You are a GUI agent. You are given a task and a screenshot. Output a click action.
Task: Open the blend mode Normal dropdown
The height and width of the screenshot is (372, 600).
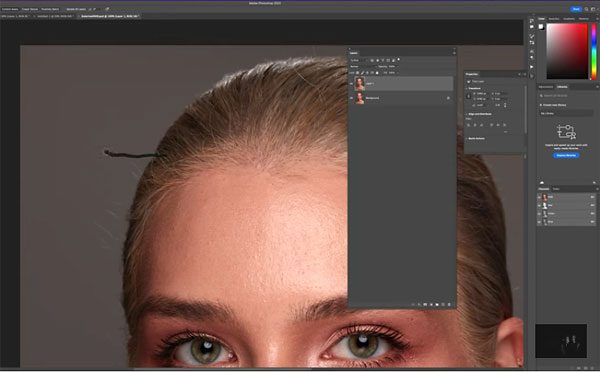pos(364,67)
